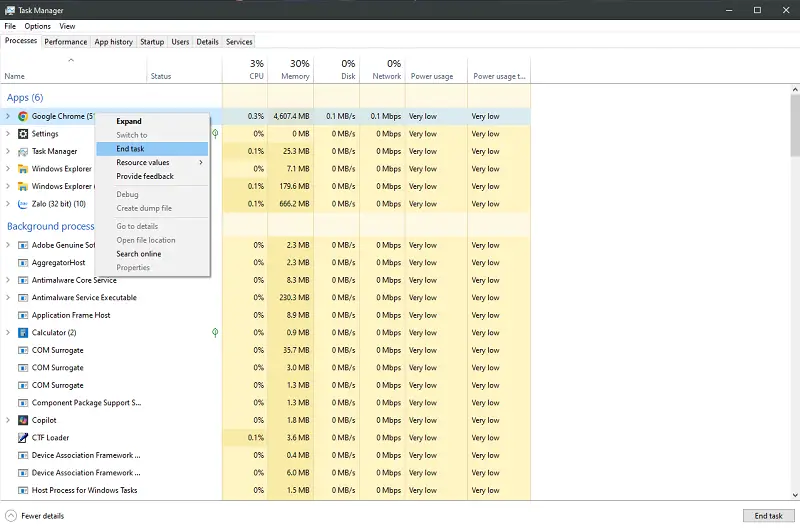Click the Status column header

click(184, 70)
